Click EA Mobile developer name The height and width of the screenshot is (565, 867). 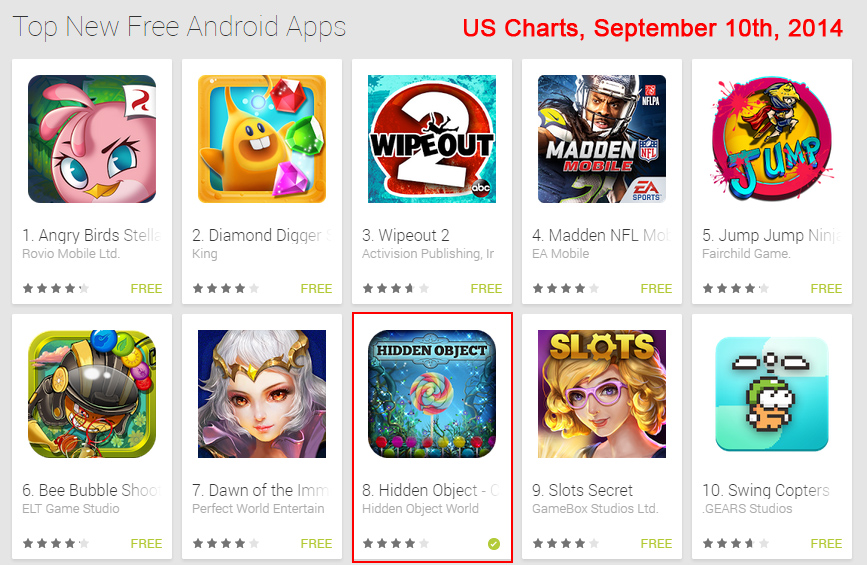560,254
